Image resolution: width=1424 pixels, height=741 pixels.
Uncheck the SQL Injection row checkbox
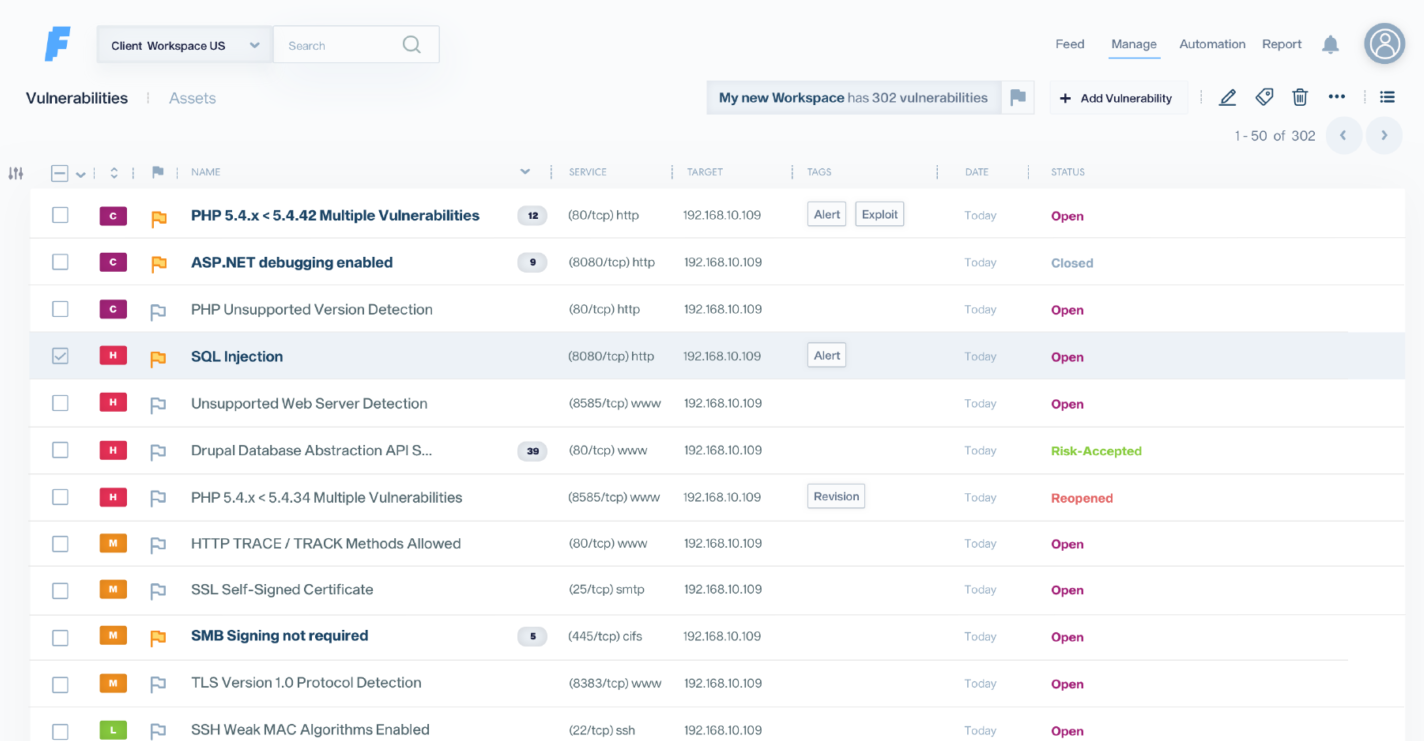coord(61,356)
